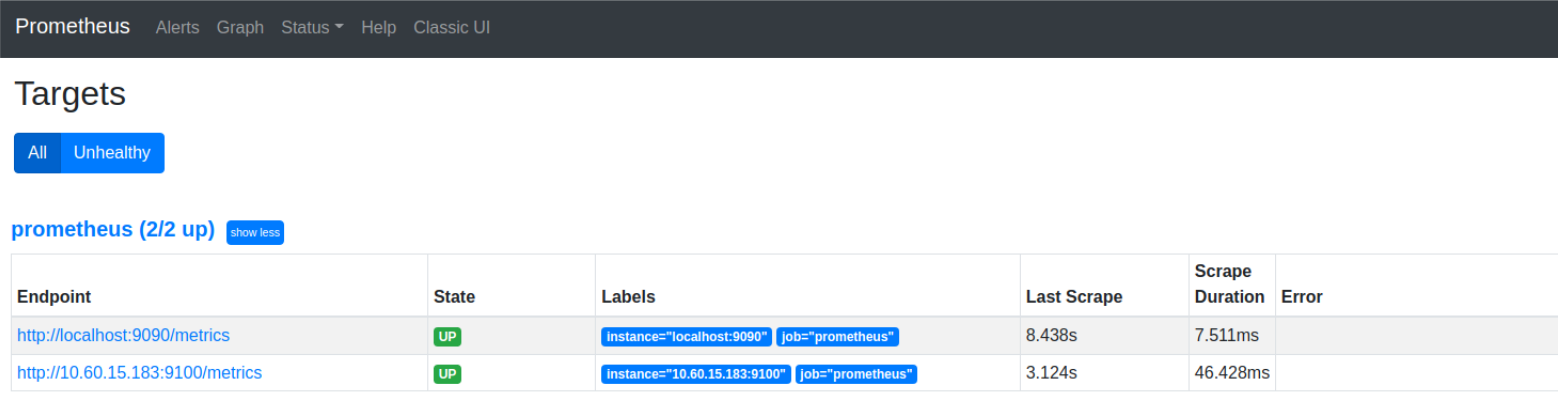The width and height of the screenshot is (1558, 396).
Task: Open the Graph page
Action: tap(240, 28)
